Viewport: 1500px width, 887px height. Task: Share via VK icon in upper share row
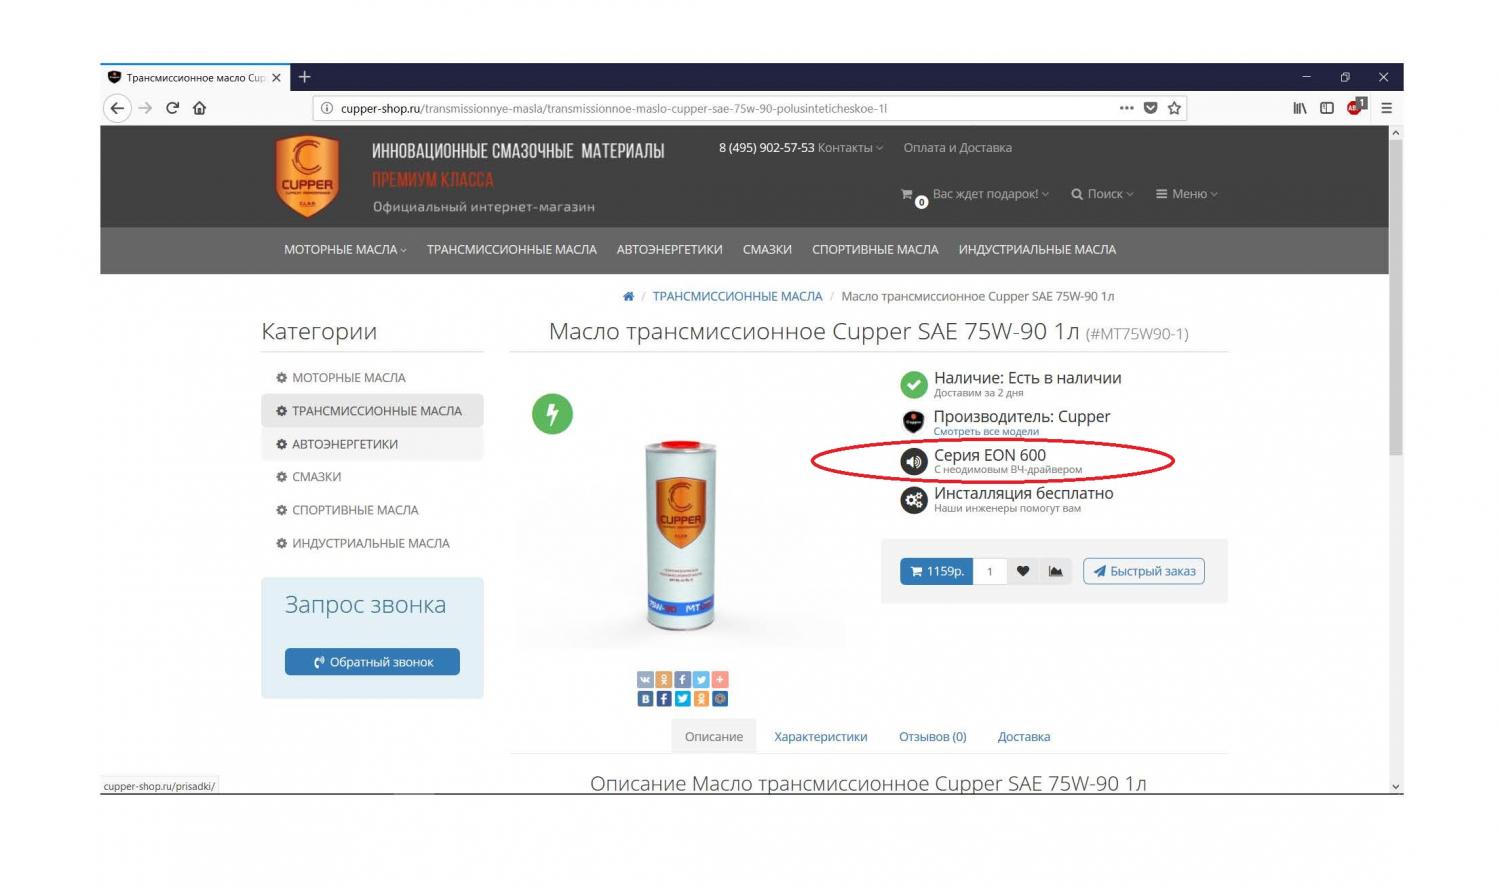tap(645, 679)
